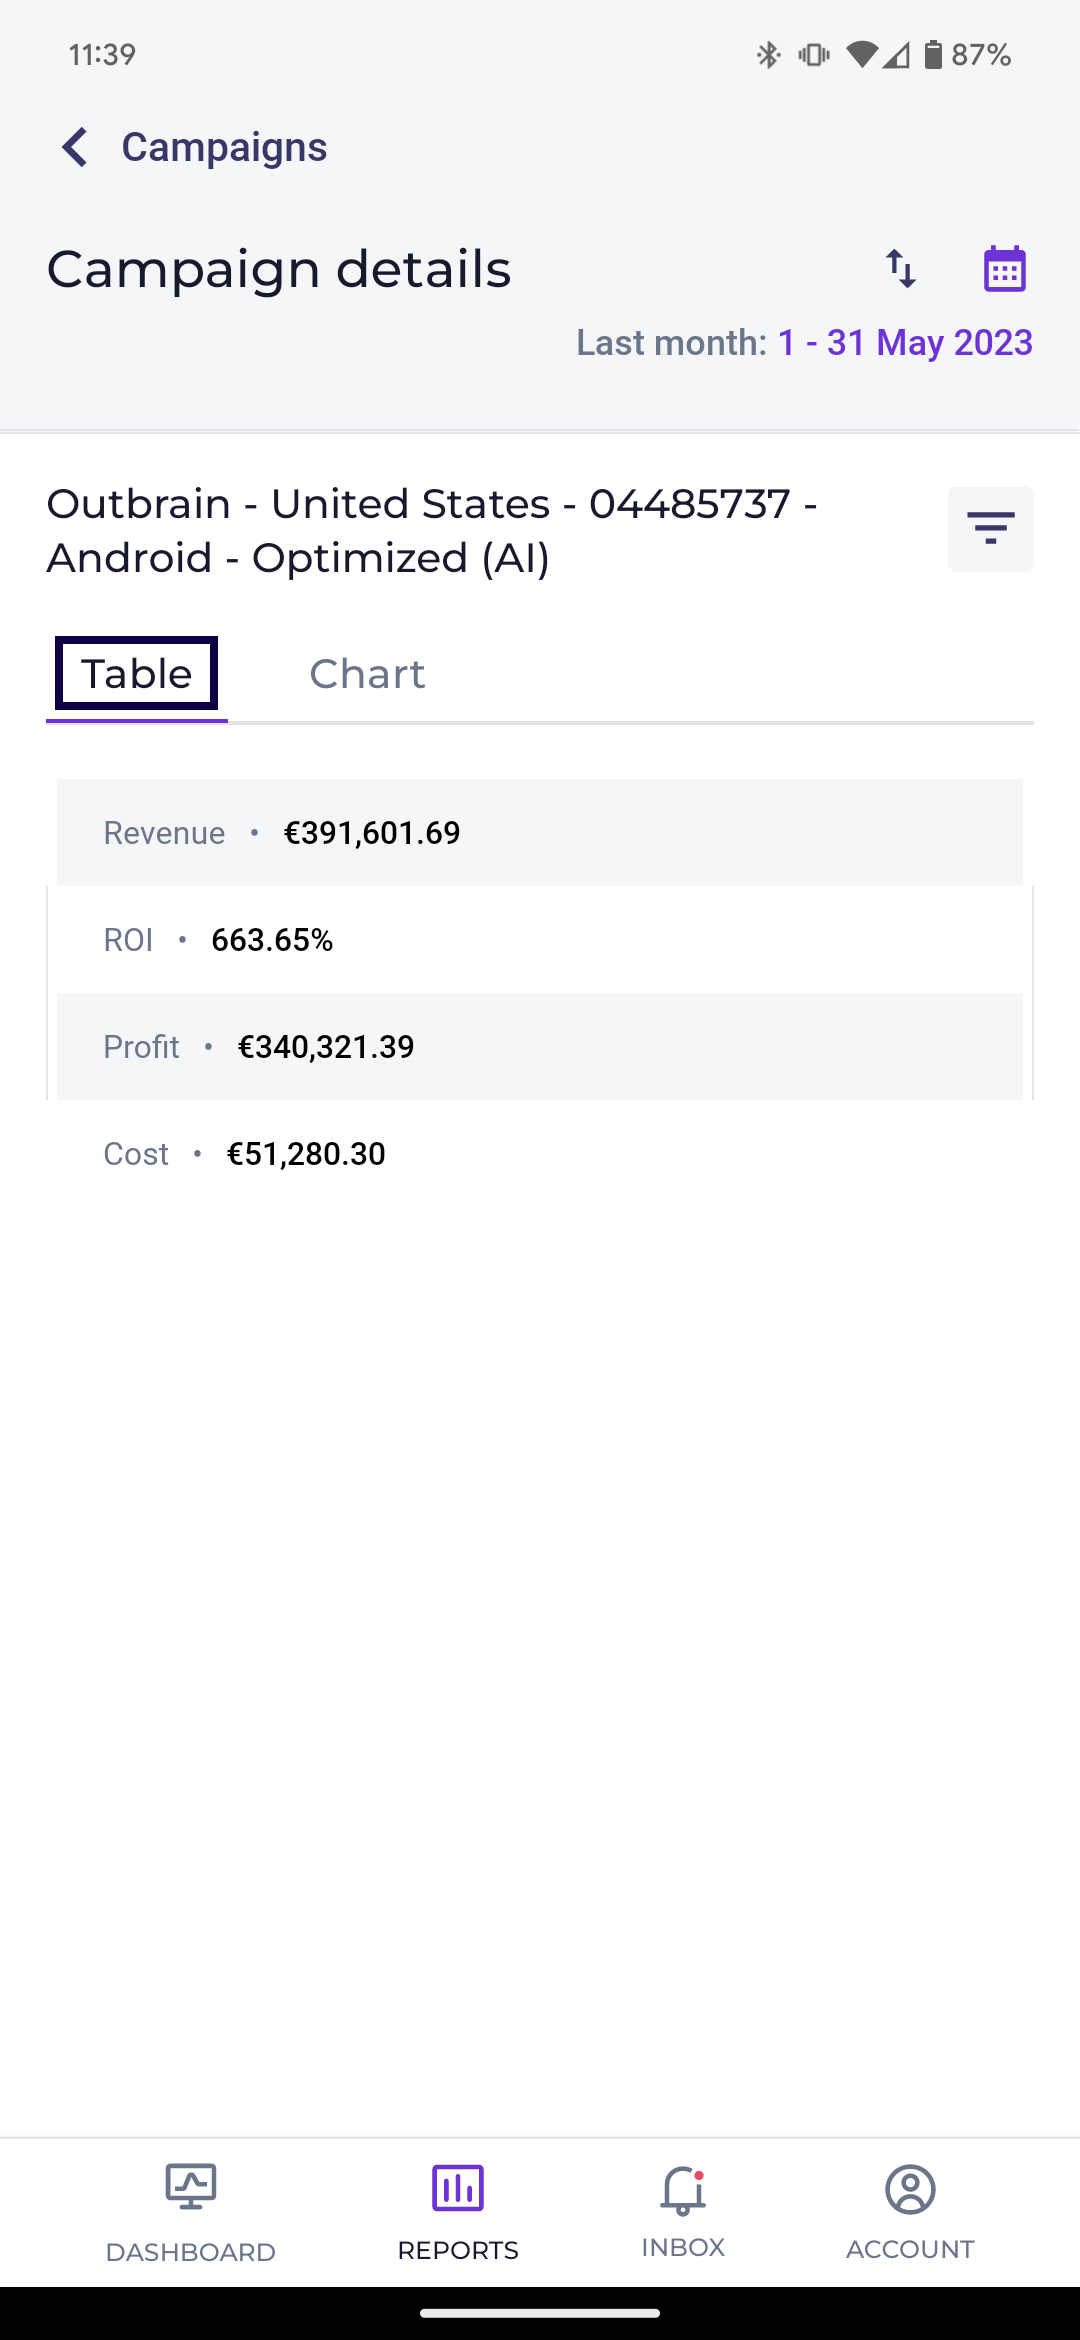Tap the Campaign details heading
1080x2340 pixels.
tap(279, 269)
